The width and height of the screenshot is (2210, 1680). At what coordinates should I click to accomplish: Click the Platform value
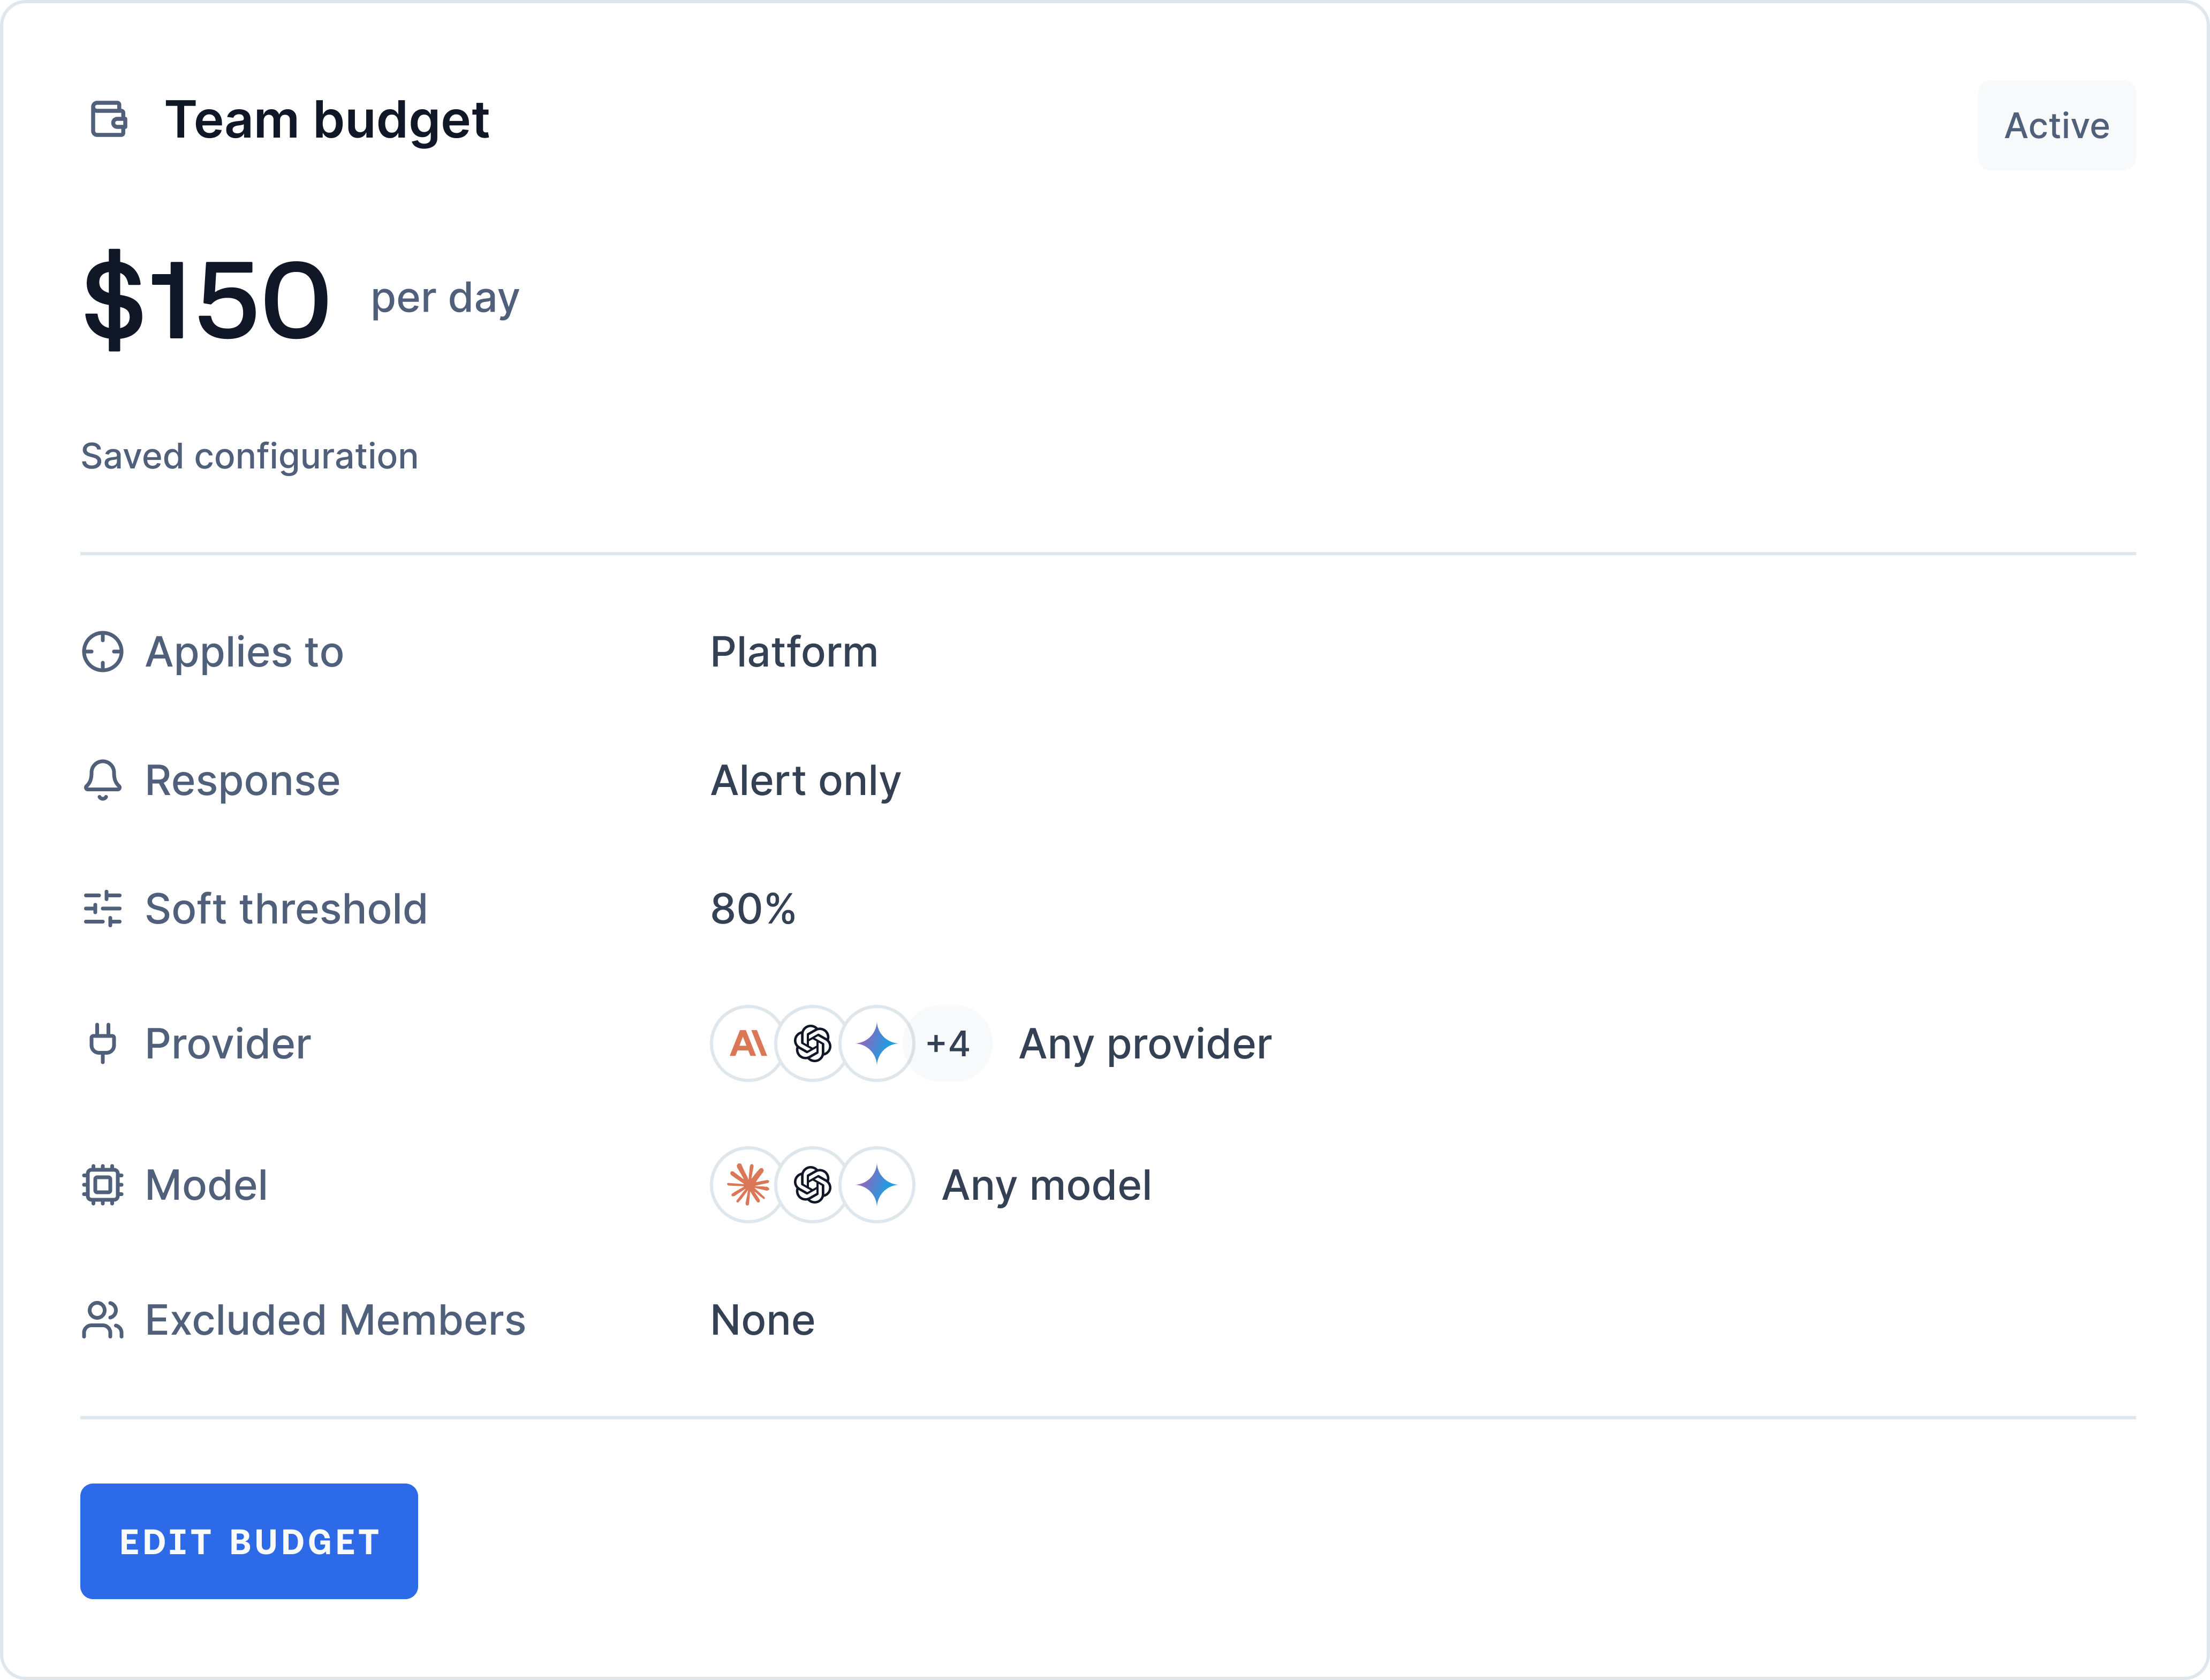[794, 652]
